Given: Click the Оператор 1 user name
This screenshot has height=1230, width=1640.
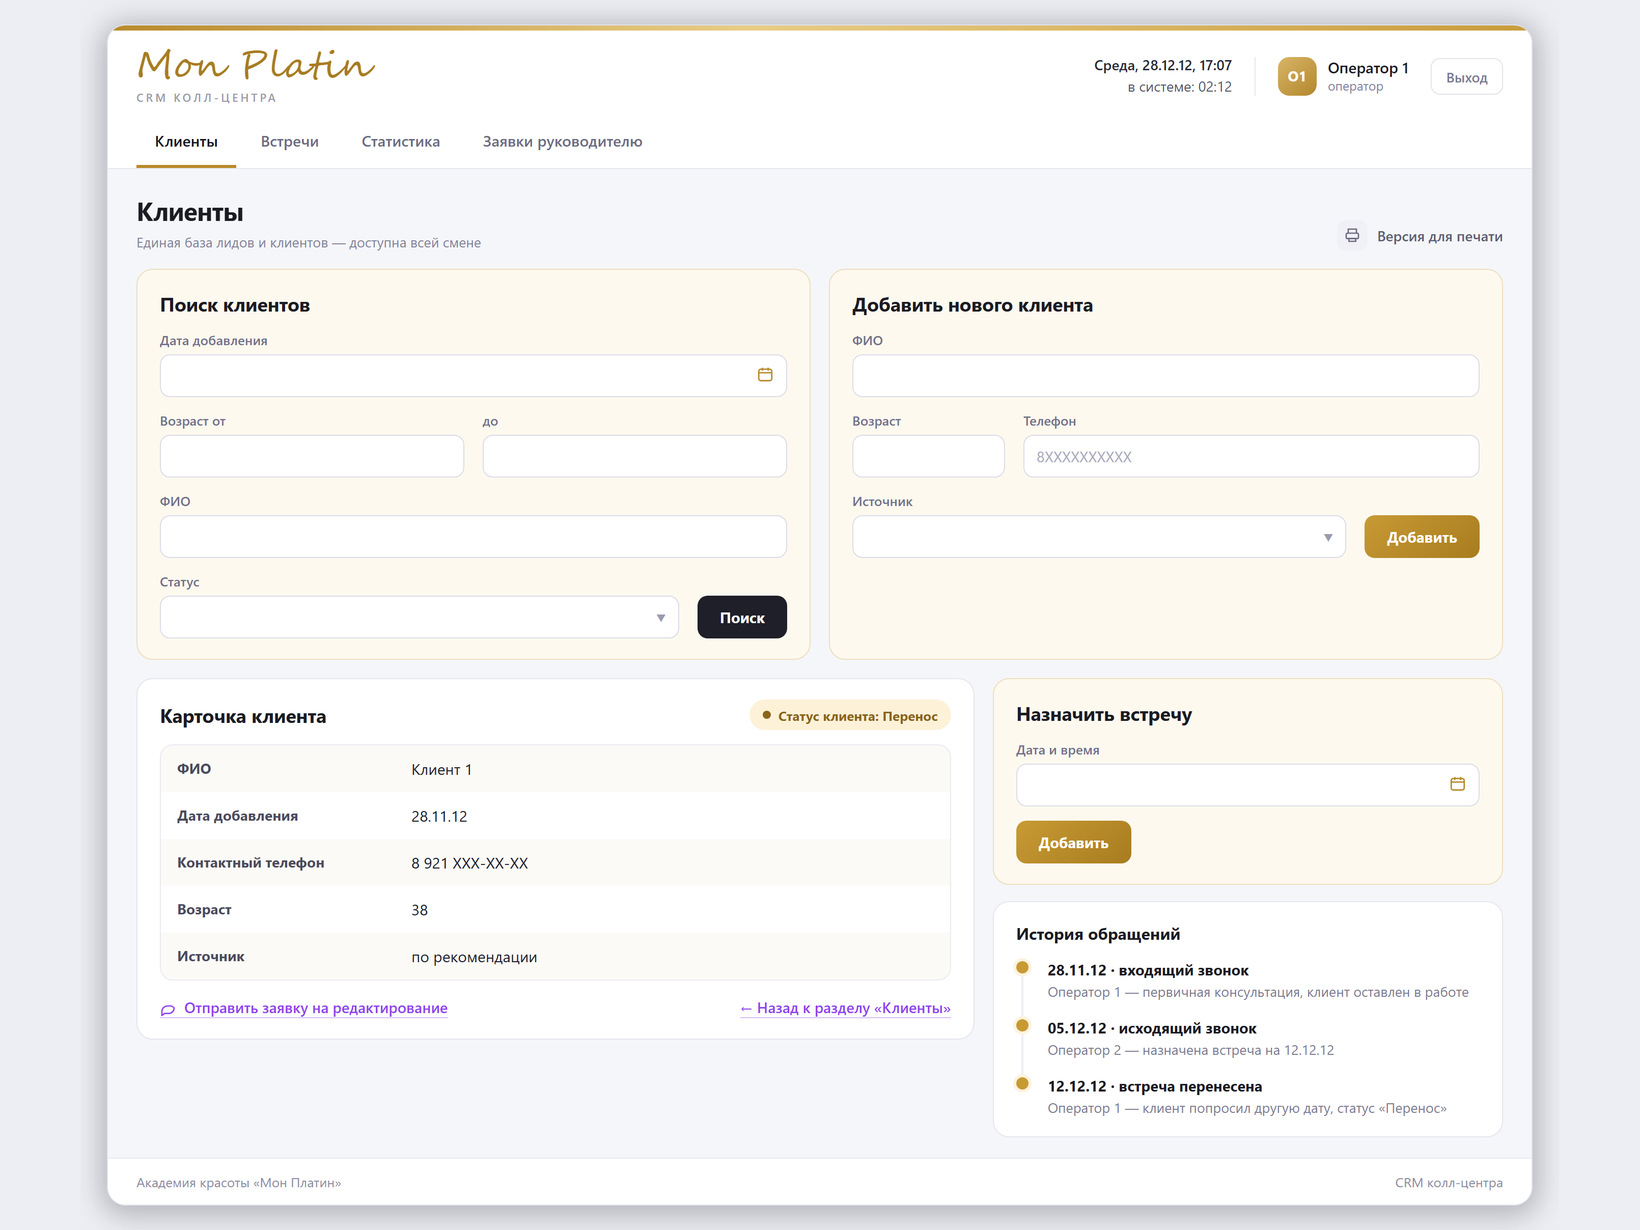Looking at the screenshot, I should pyautogui.click(x=1368, y=68).
